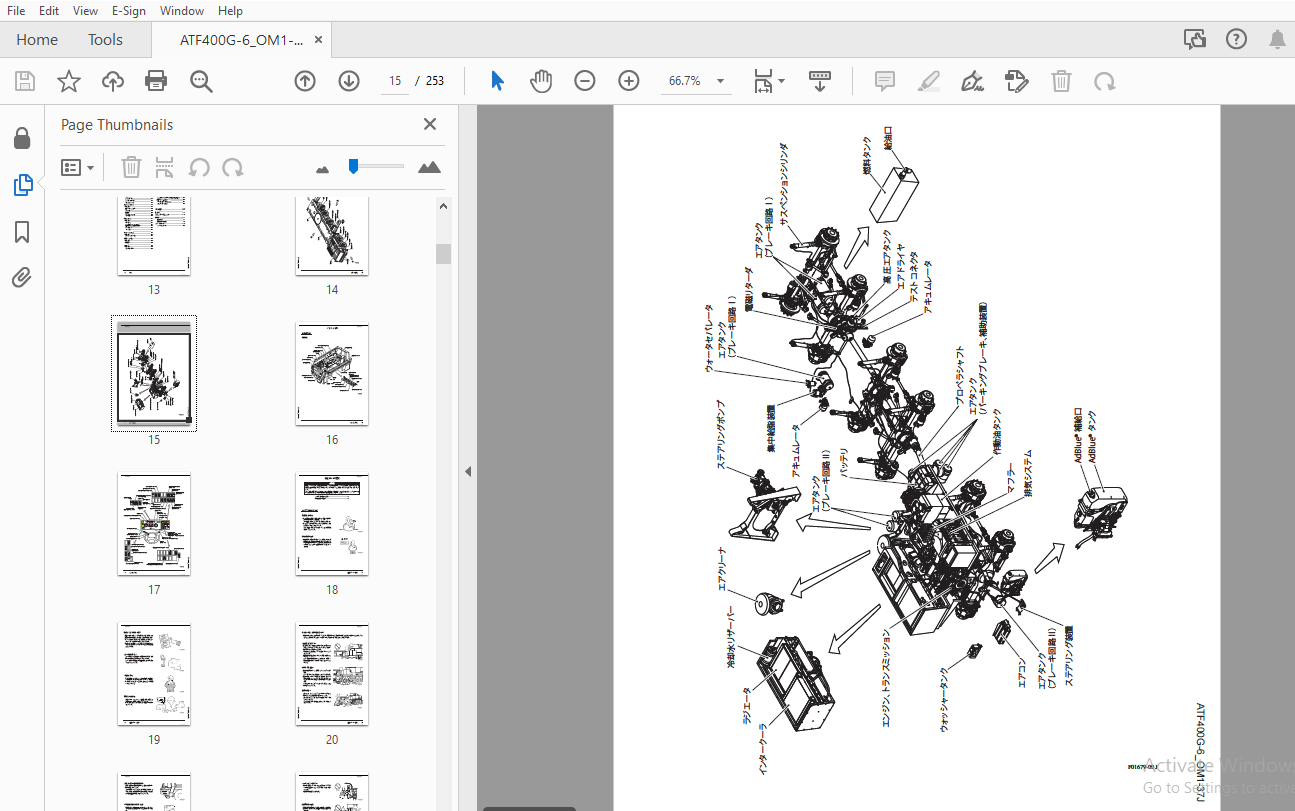Image resolution: width=1295 pixels, height=811 pixels.
Task: Open the zoom level dropdown arrow
Action: [720, 81]
